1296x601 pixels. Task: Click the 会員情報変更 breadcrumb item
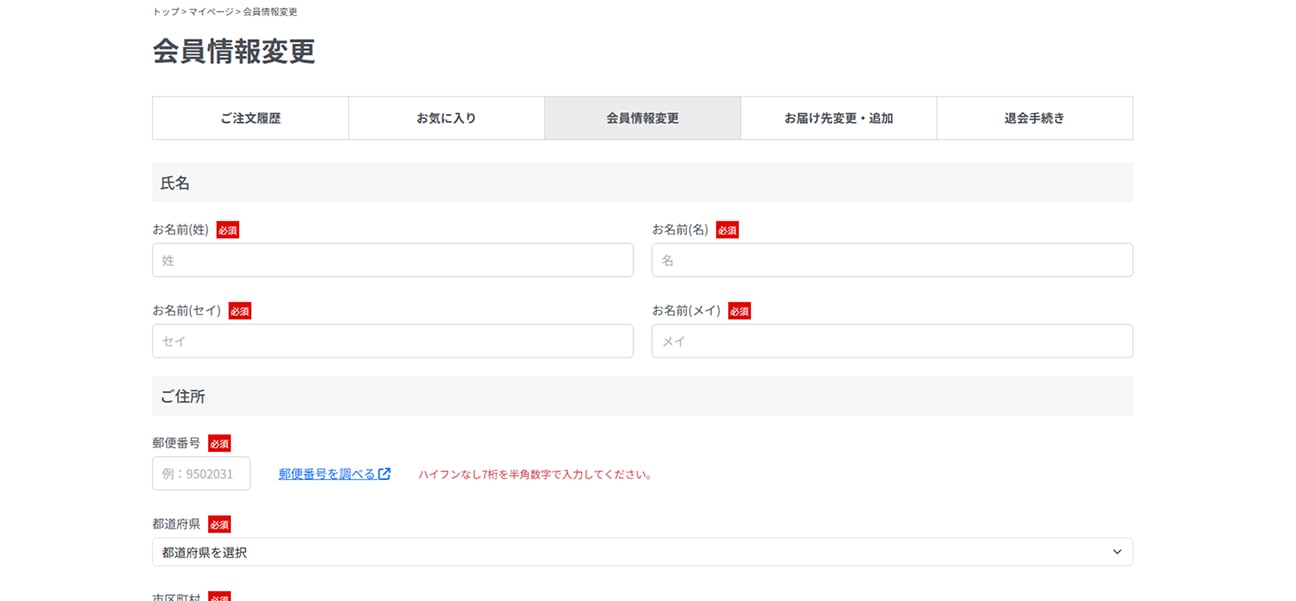click(x=270, y=12)
